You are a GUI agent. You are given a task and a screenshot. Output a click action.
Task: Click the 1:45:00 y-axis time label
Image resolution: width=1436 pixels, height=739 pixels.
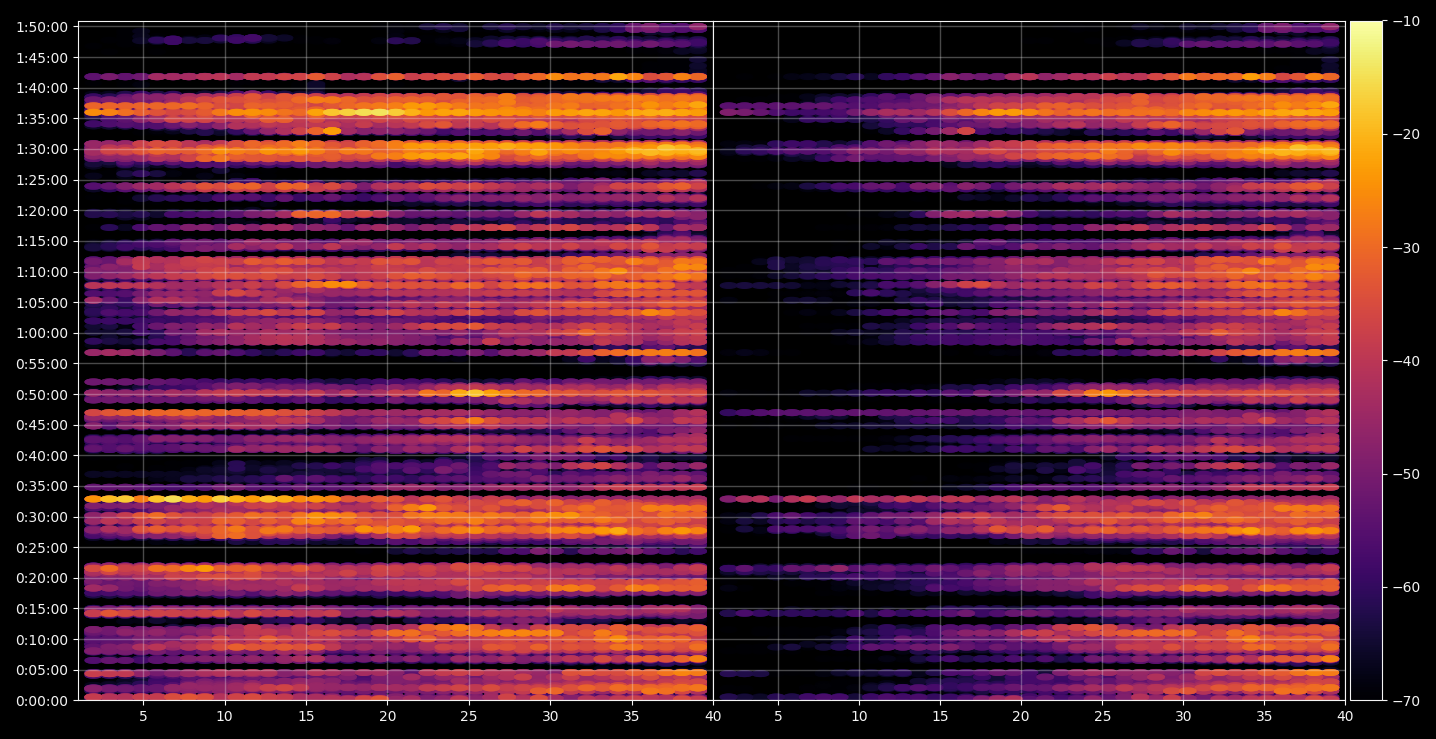pyautogui.click(x=42, y=57)
